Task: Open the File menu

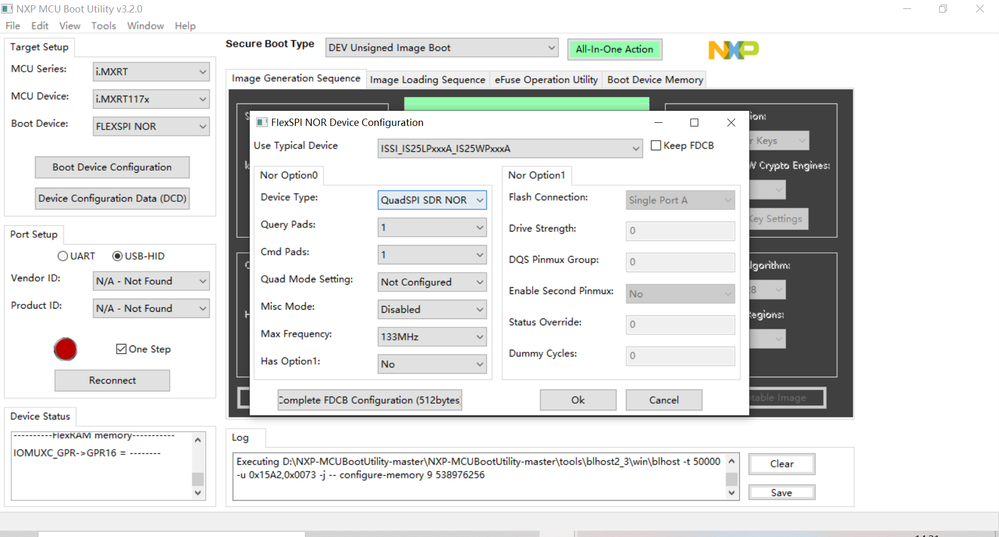Action: (x=13, y=26)
